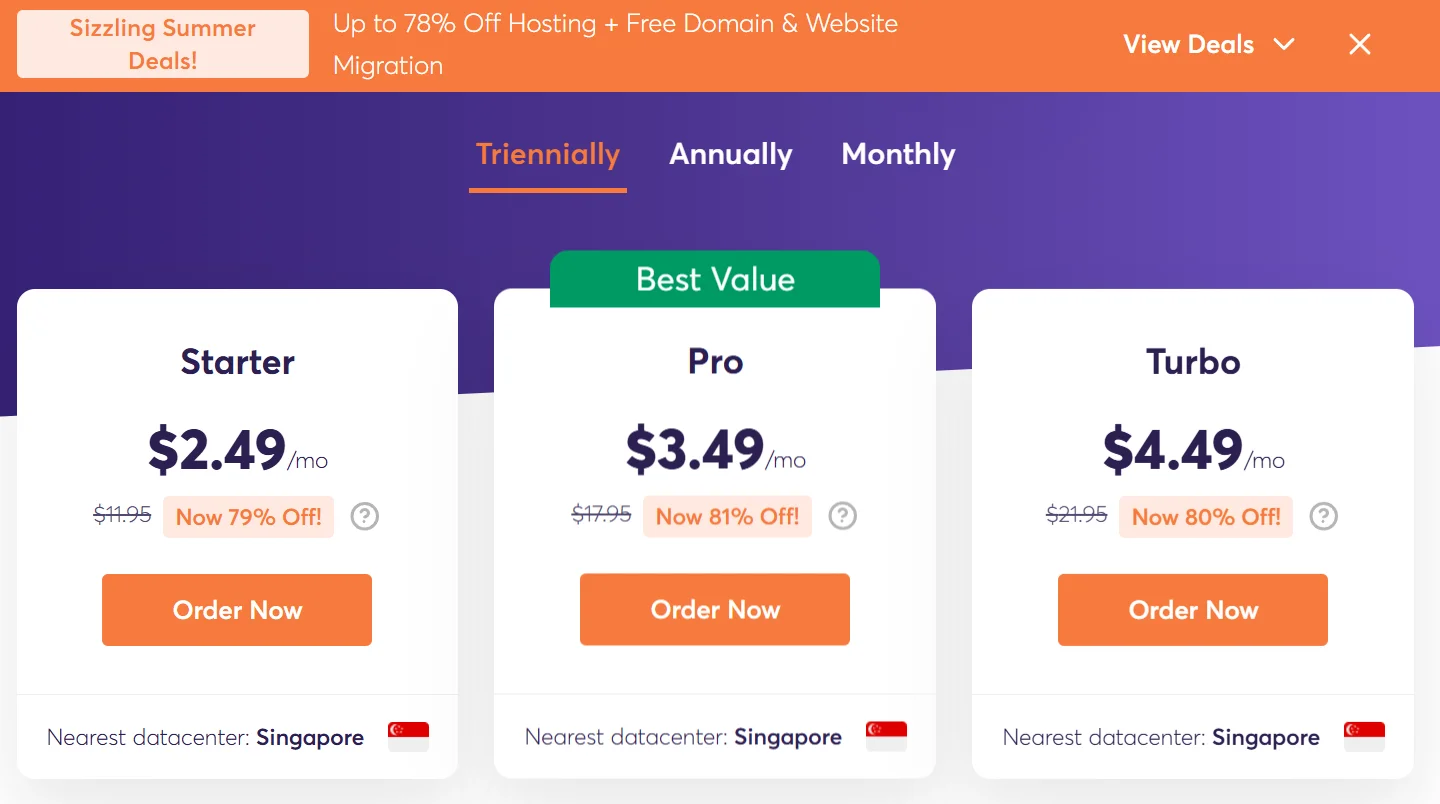This screenshot has width=1440, height=804.
Task: Click the help icon on Turbo plan
Action: (x=1324, y=516)
